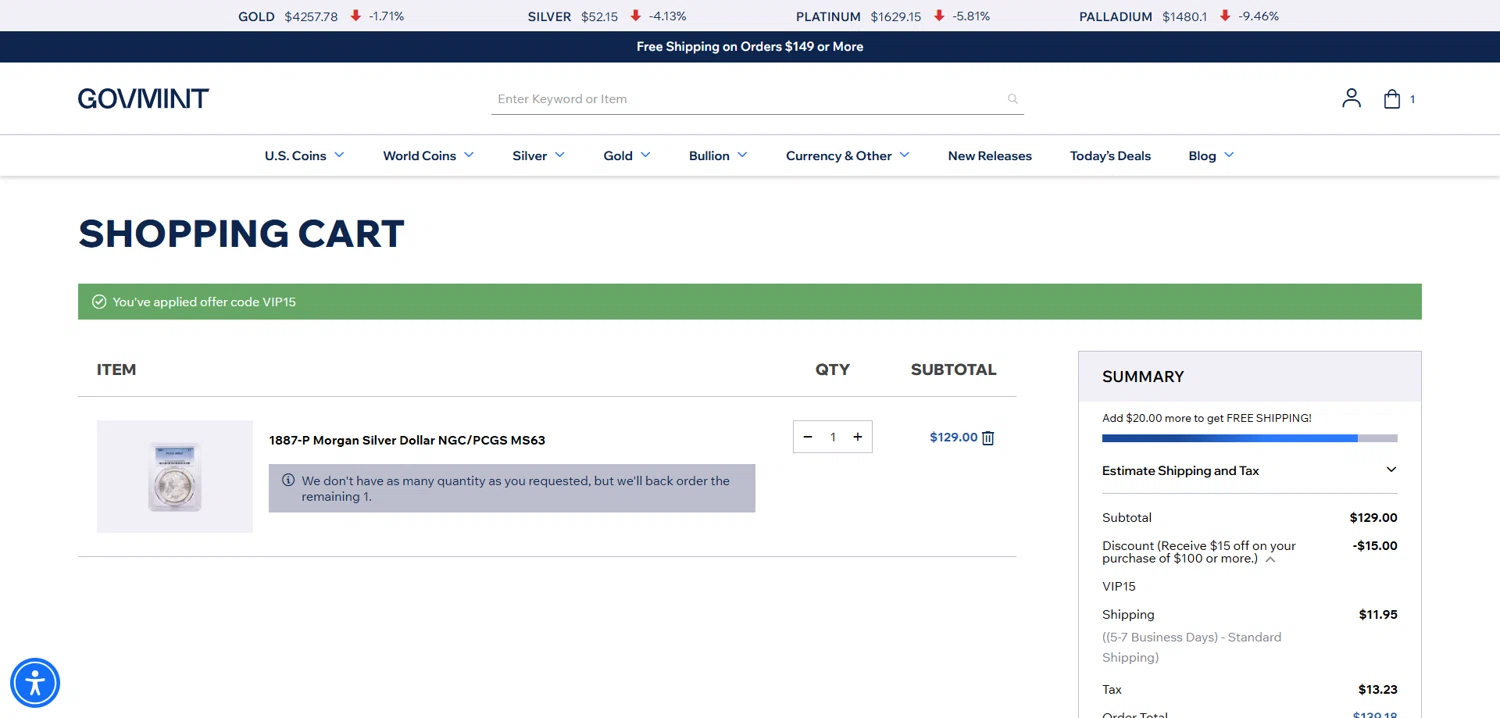Go to the GOVMINT home logo
The height and width of the screenshot is (718, 1500).
(x=143, y=98)
